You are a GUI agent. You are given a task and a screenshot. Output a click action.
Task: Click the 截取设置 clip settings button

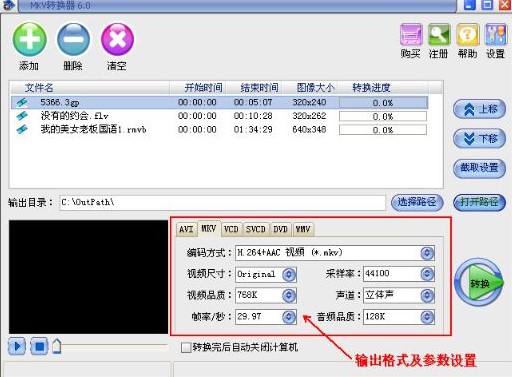(479, 168)
